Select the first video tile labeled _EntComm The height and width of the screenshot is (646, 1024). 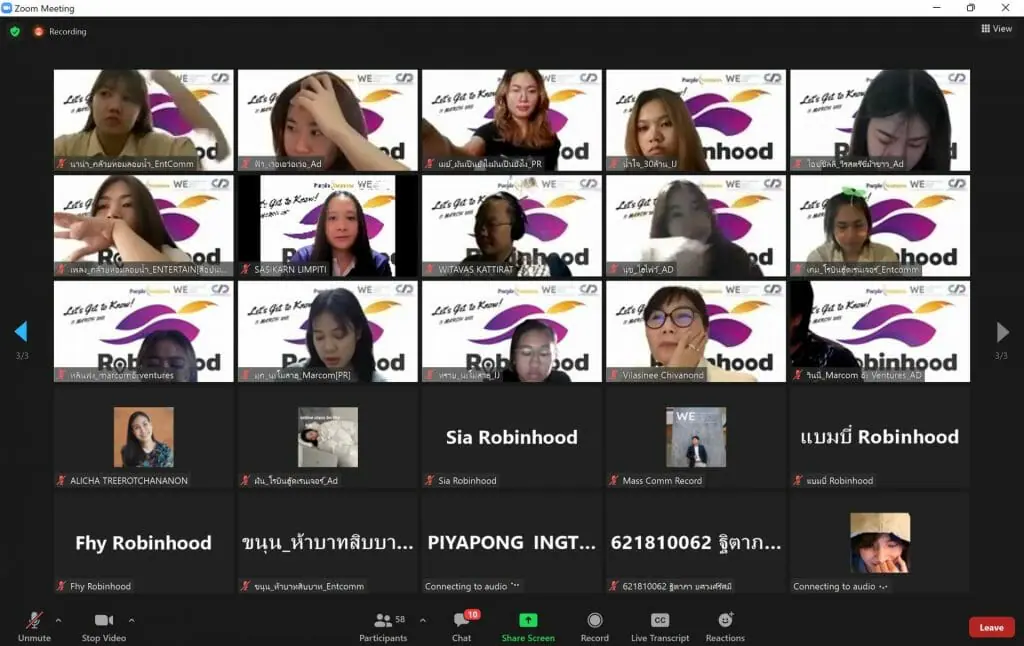coord(144,120)
